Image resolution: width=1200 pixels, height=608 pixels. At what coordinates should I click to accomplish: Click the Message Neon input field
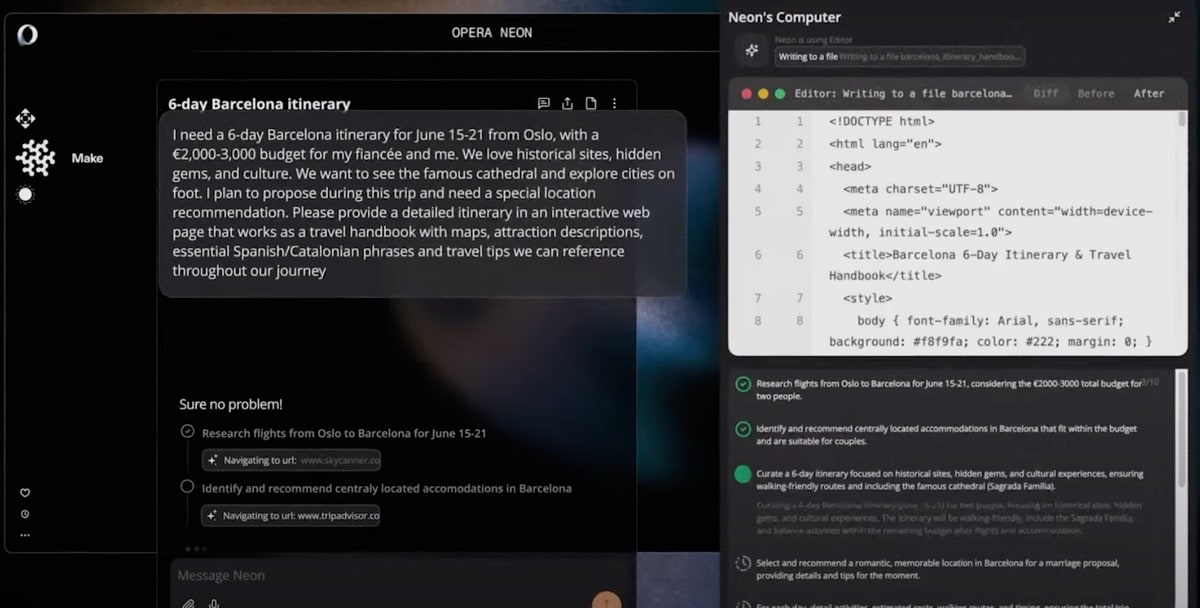pyautogui.click(x=380, y=576)
